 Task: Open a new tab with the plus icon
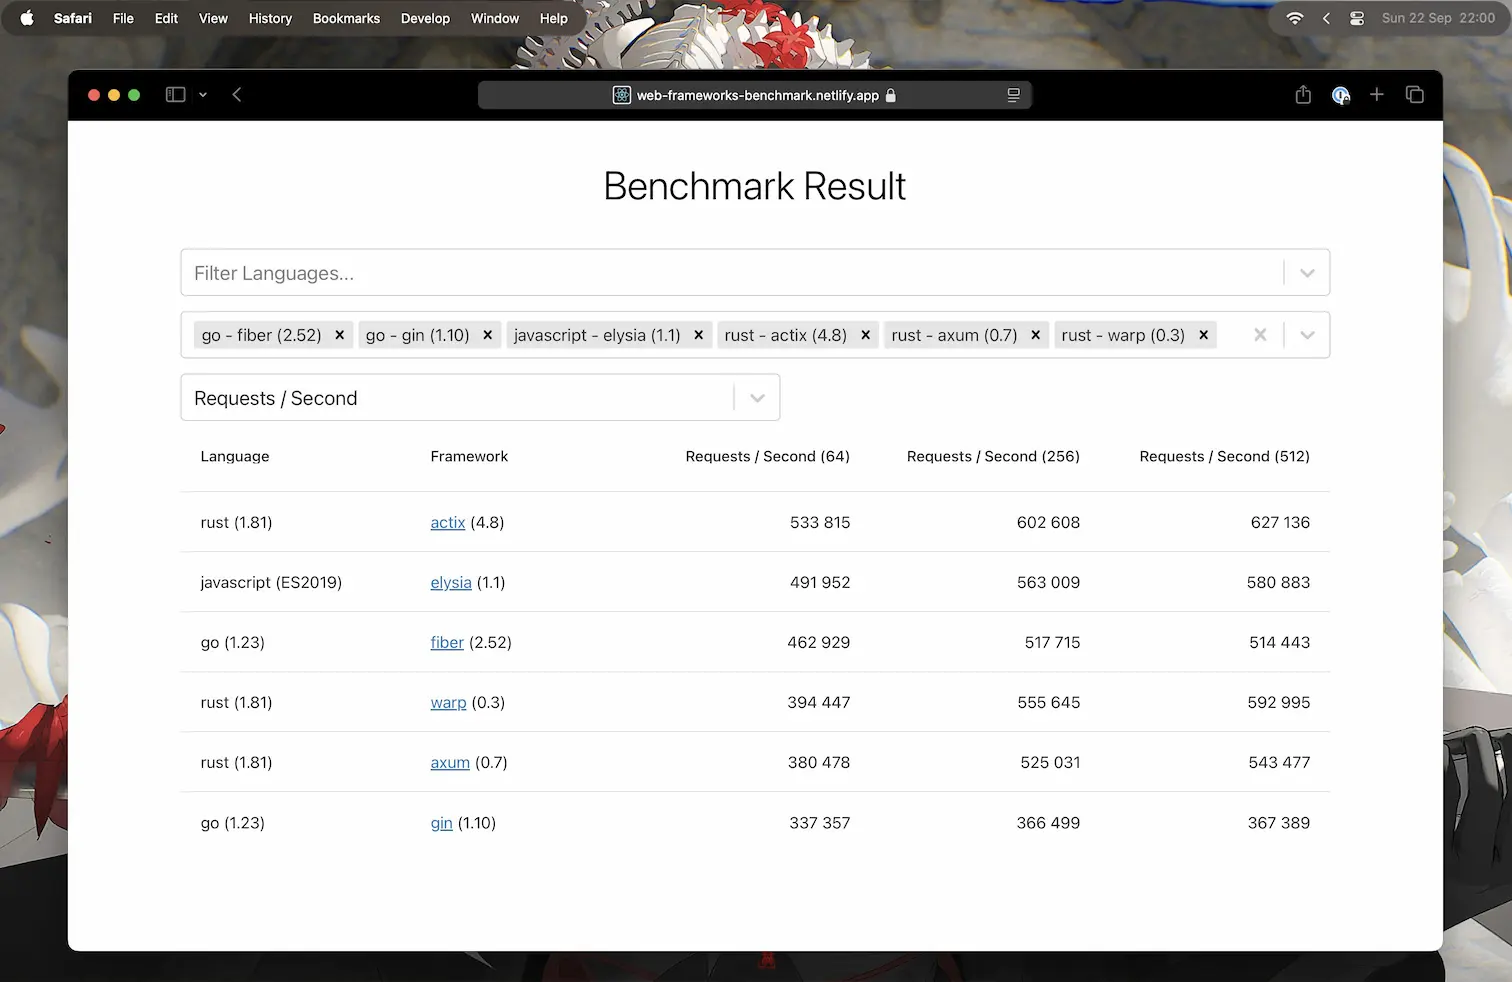pyautogui.click(x=1377, y=94)
